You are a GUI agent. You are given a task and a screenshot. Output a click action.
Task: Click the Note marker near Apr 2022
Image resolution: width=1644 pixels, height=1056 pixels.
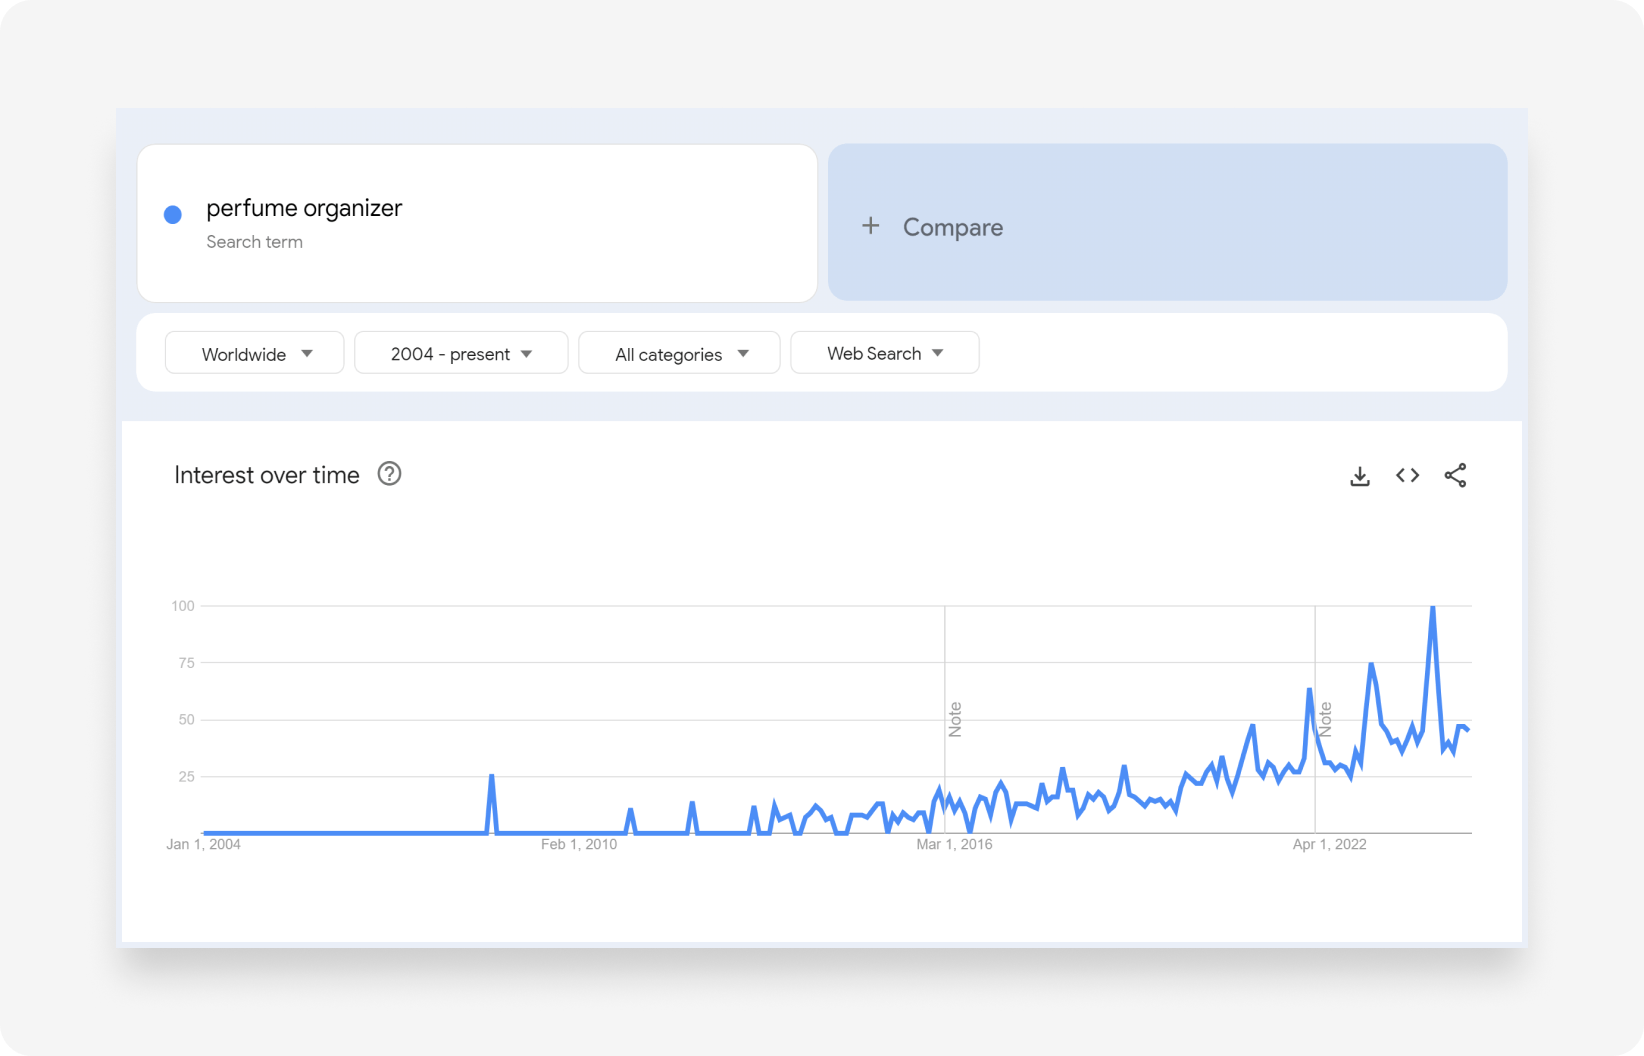click(1326, 719)
